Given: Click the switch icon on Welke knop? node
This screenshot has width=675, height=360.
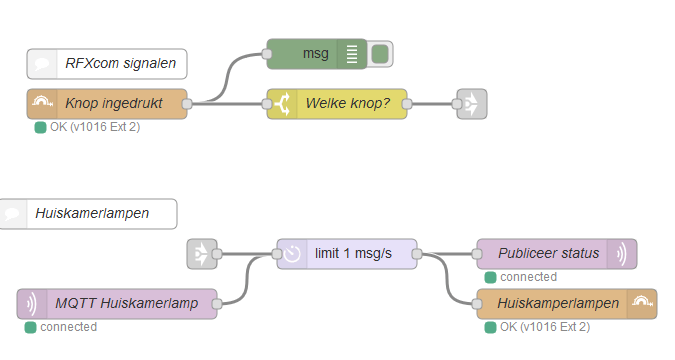Looking at the screenshot, I should point(283,104).
